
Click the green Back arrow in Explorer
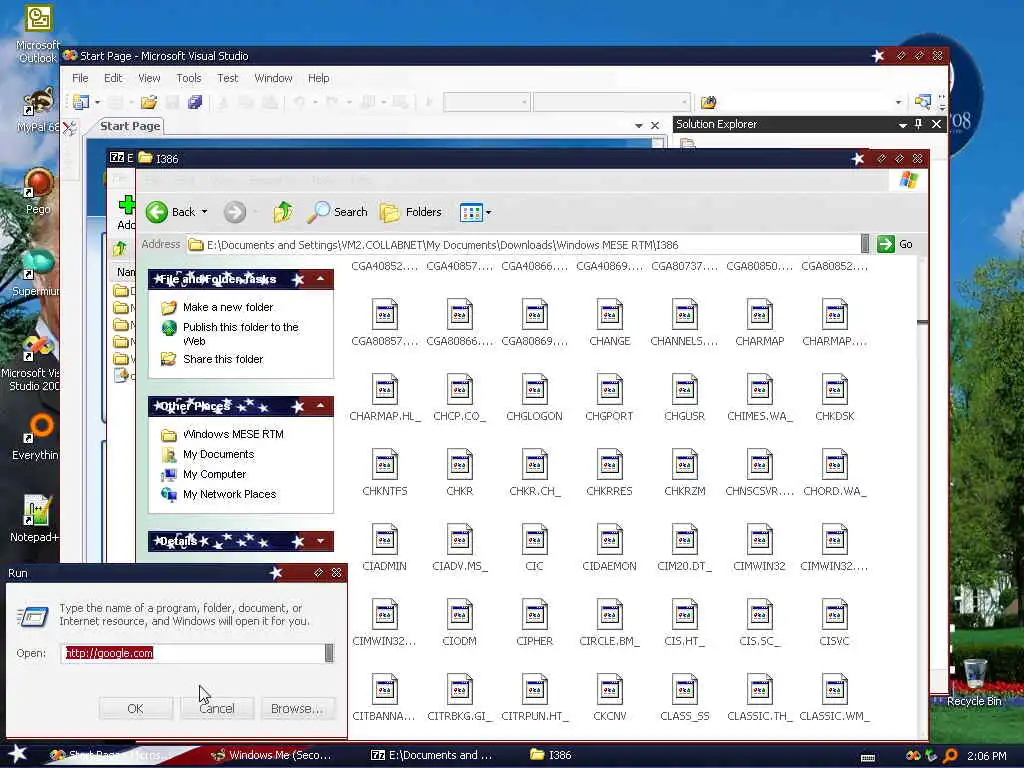(x=157, y=212)
